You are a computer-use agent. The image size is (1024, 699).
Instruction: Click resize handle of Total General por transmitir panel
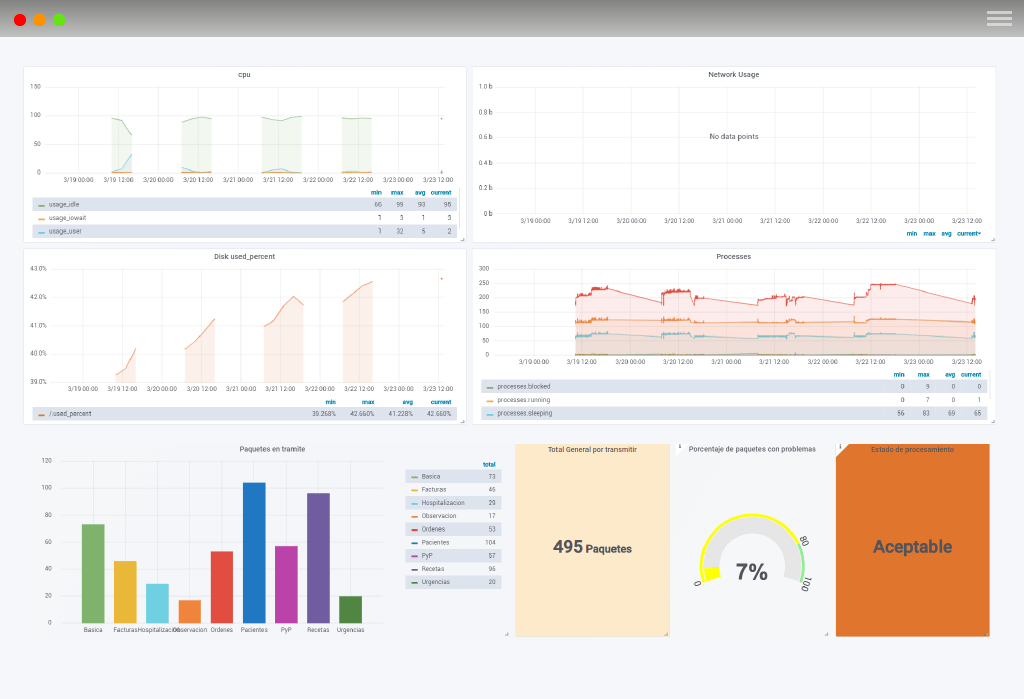666,633
